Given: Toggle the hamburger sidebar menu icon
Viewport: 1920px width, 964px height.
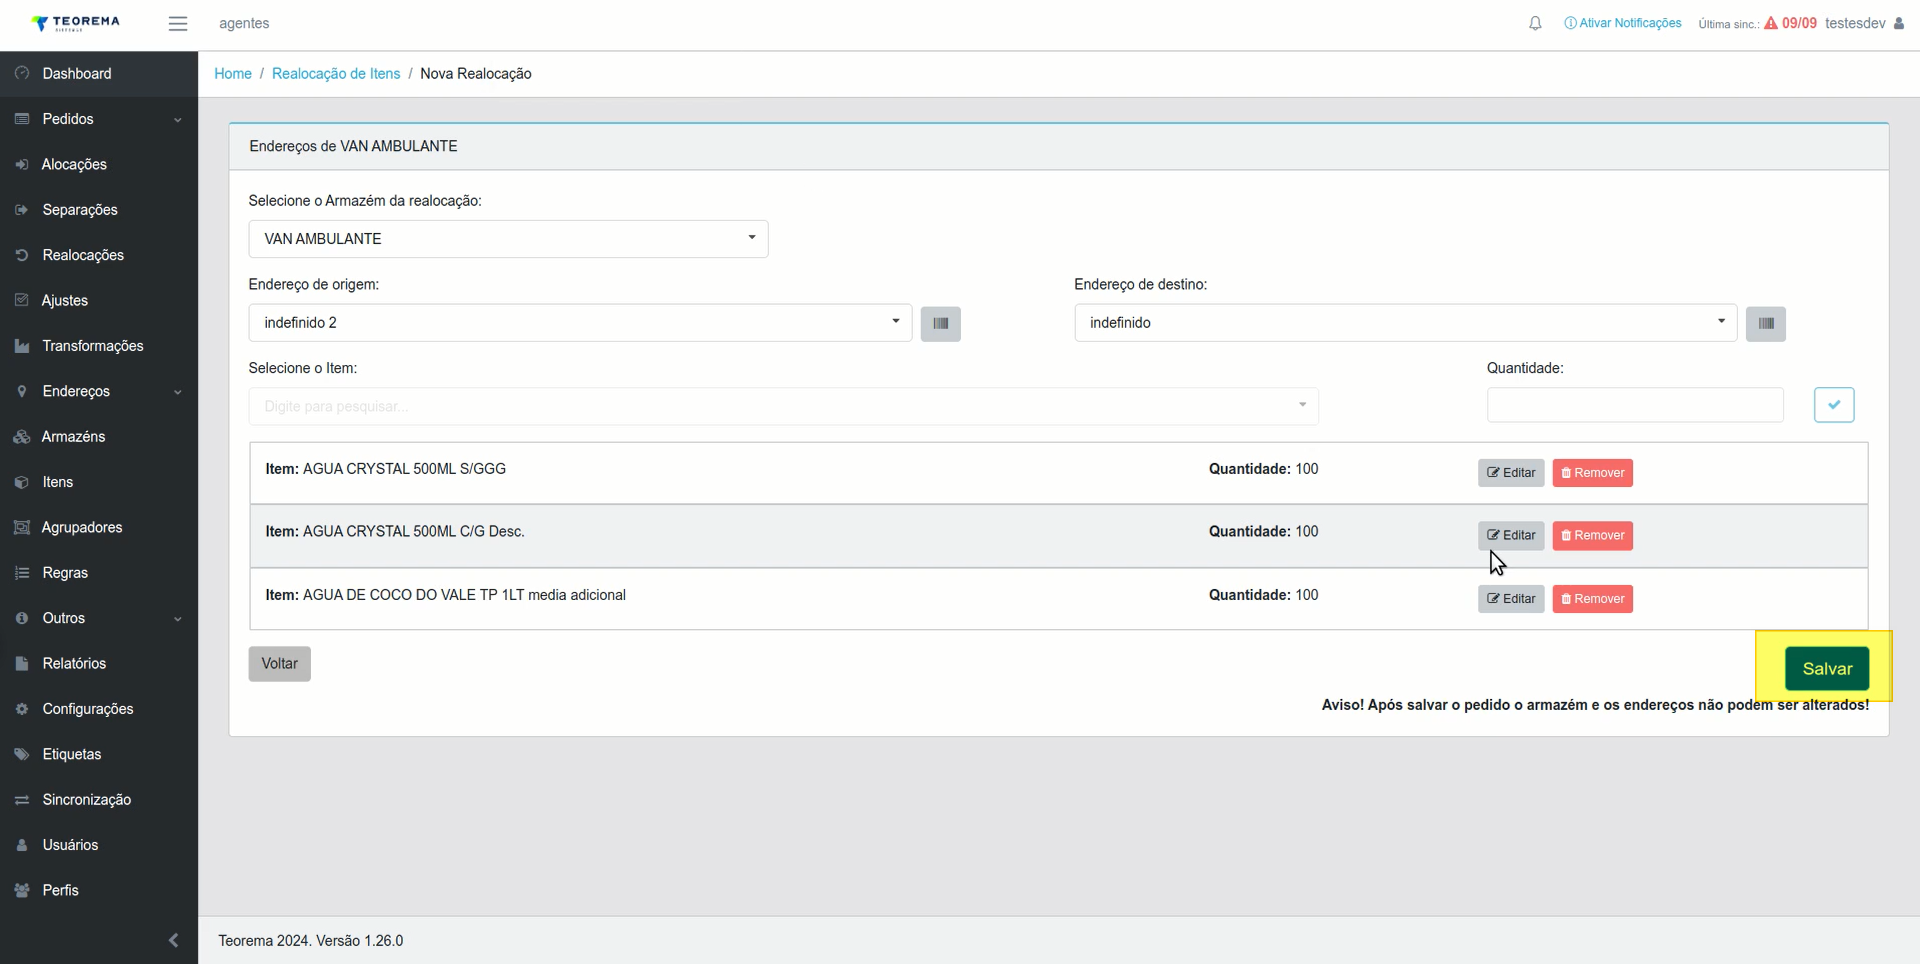Looking at the screenshot, I should (x=178, y=23).
